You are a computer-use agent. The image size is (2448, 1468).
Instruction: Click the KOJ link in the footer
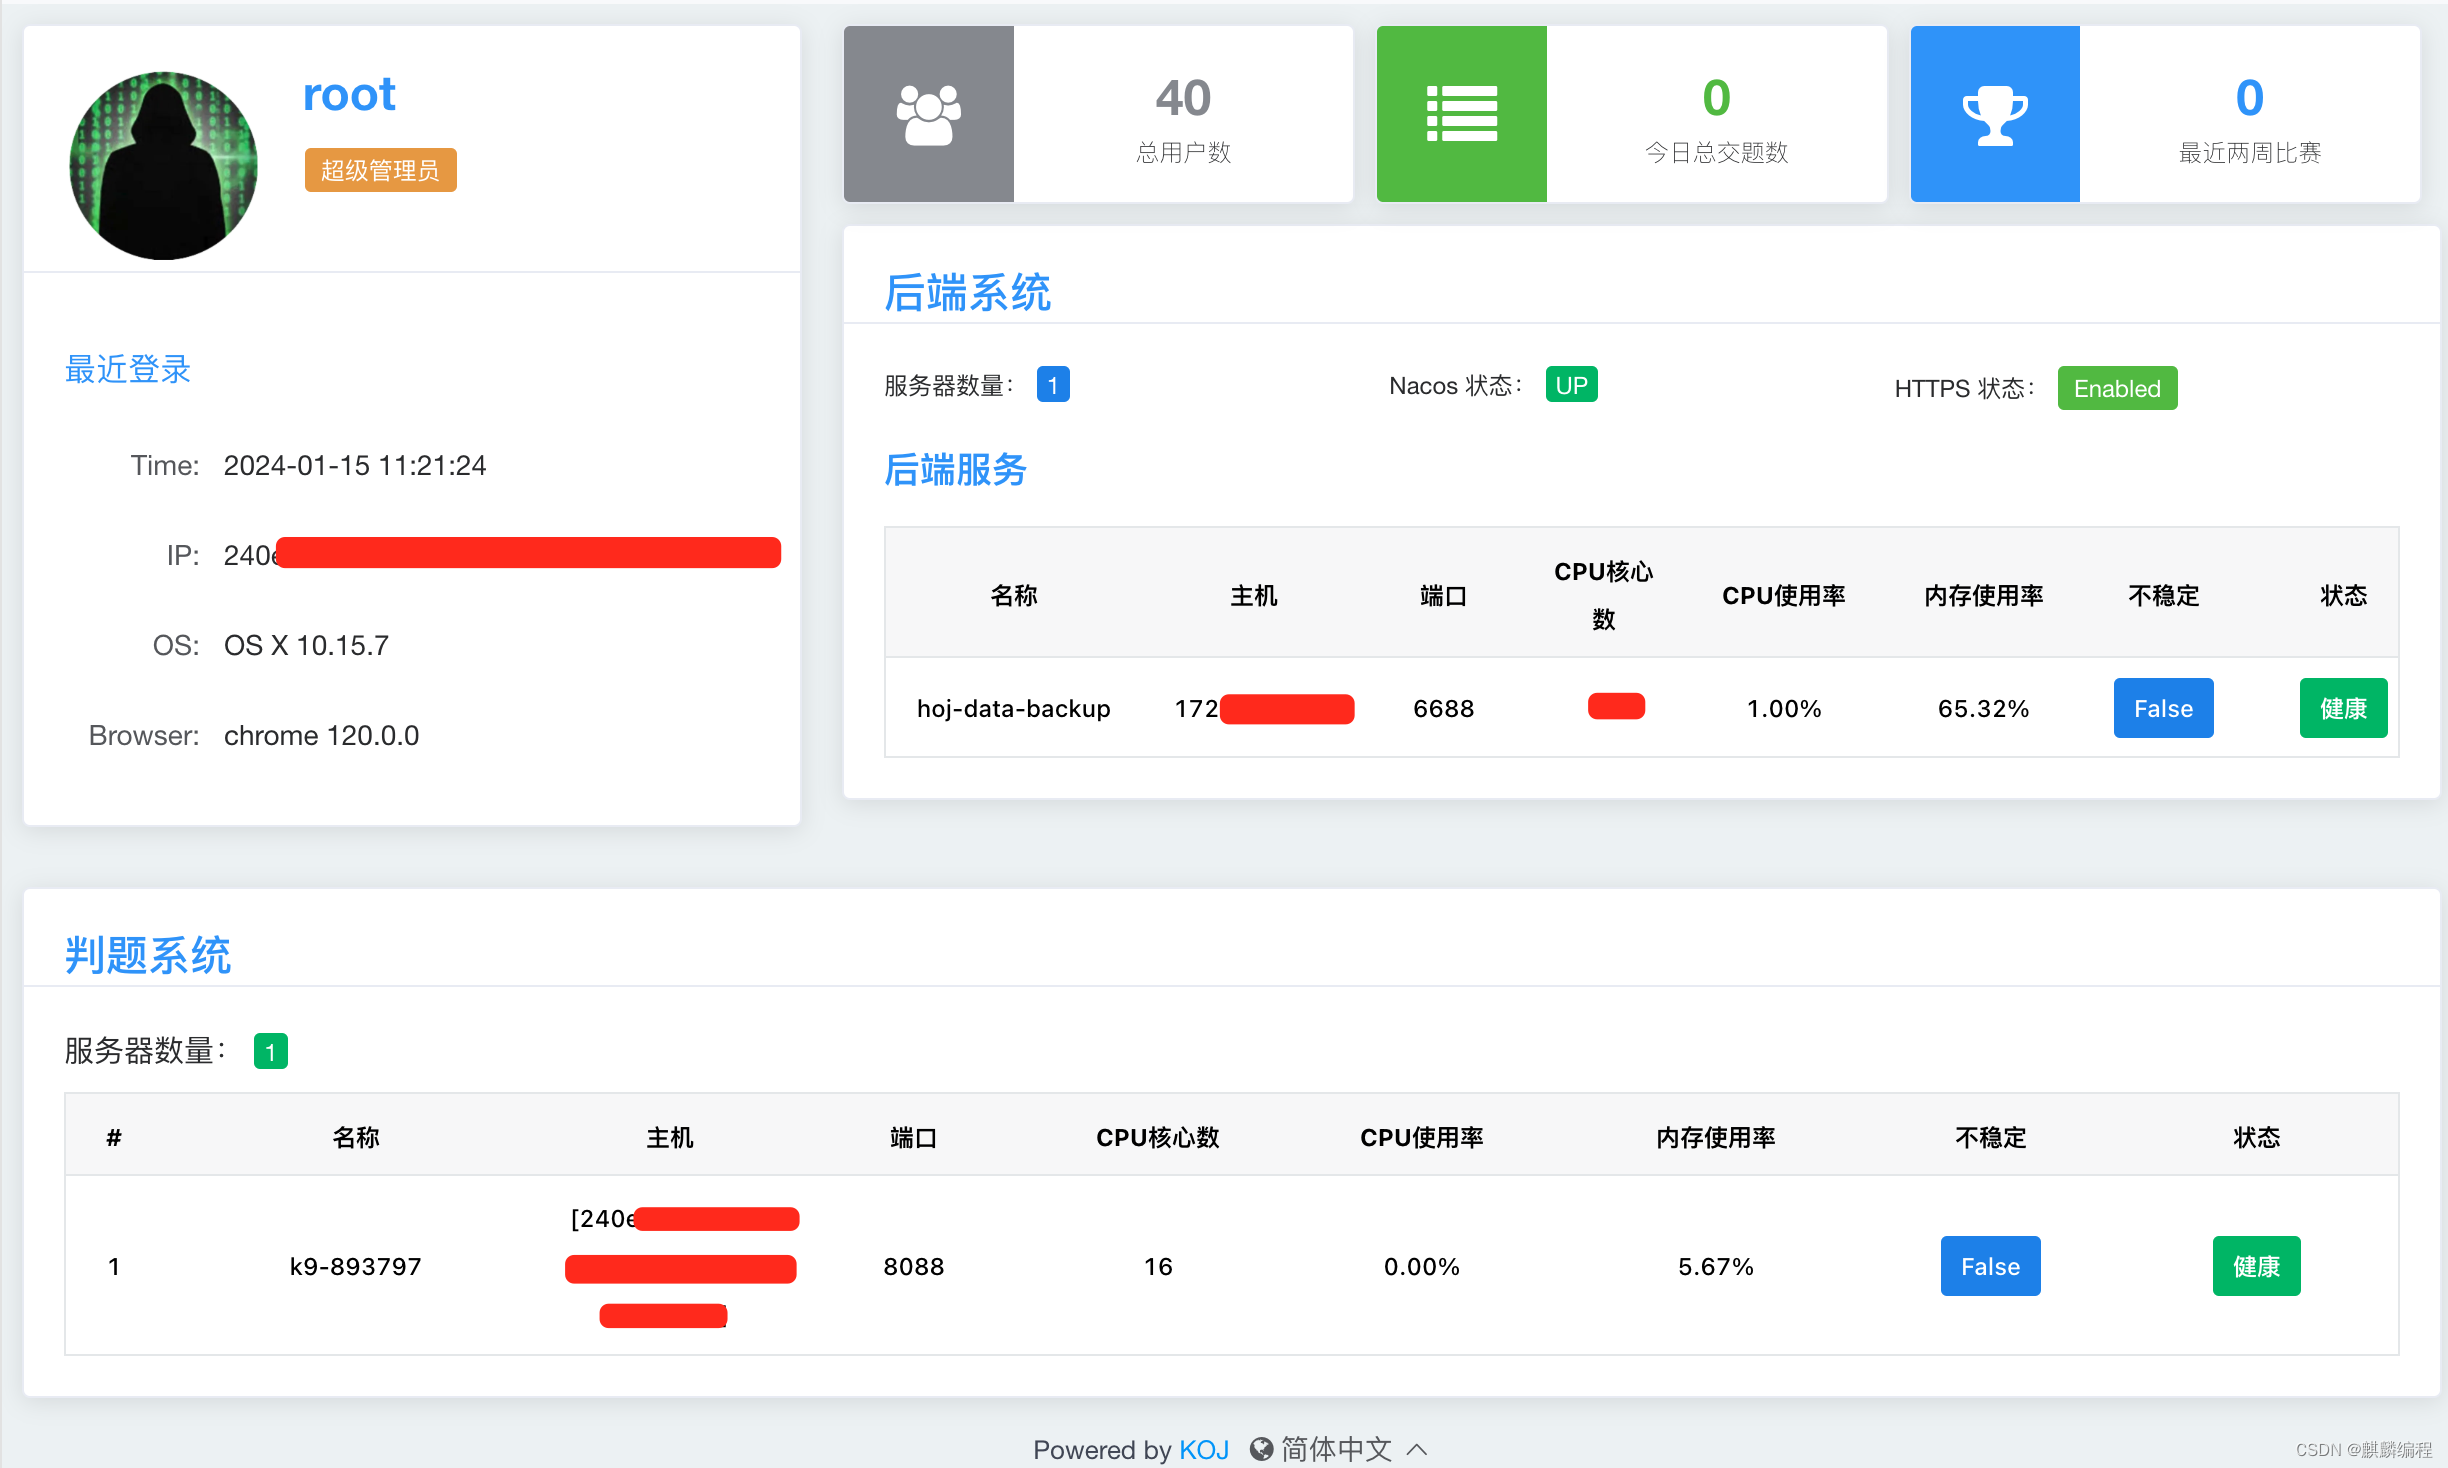coord(1204,1449)
